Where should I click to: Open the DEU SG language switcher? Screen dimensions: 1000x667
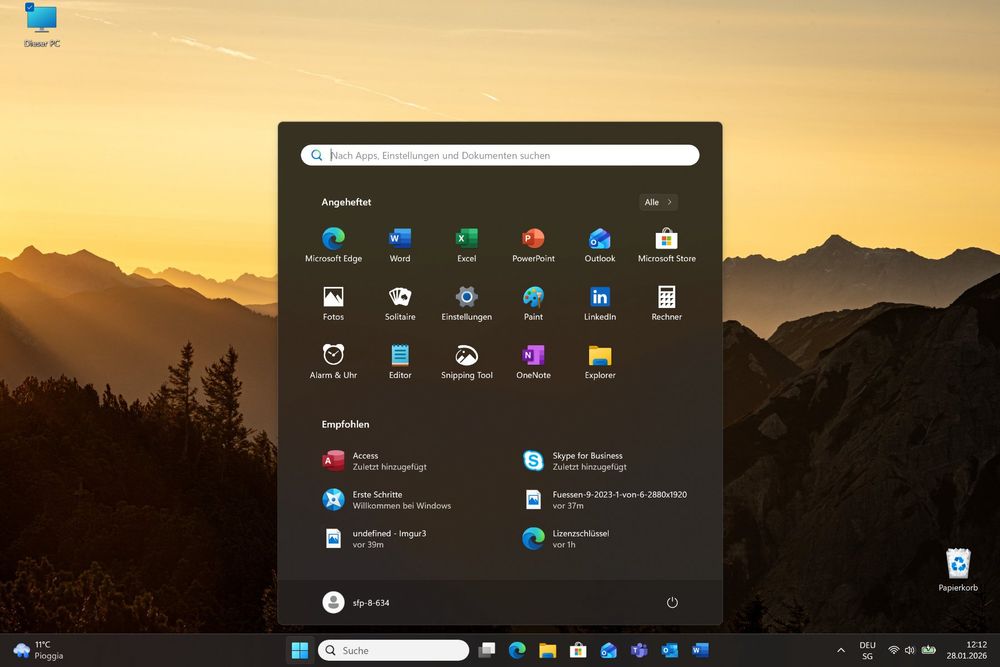pos(866,649)
